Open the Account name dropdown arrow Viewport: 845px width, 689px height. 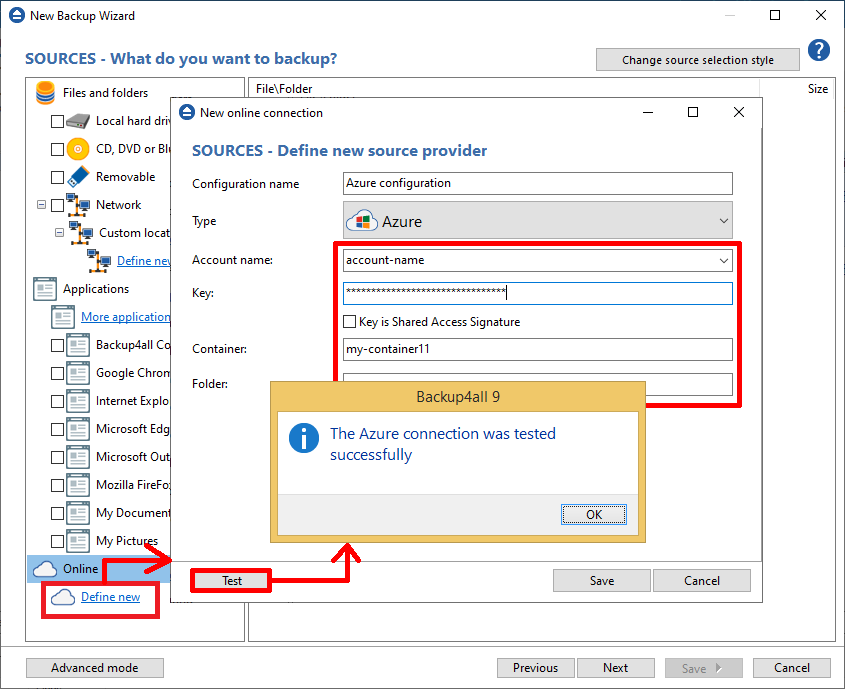tap(724, 261)
